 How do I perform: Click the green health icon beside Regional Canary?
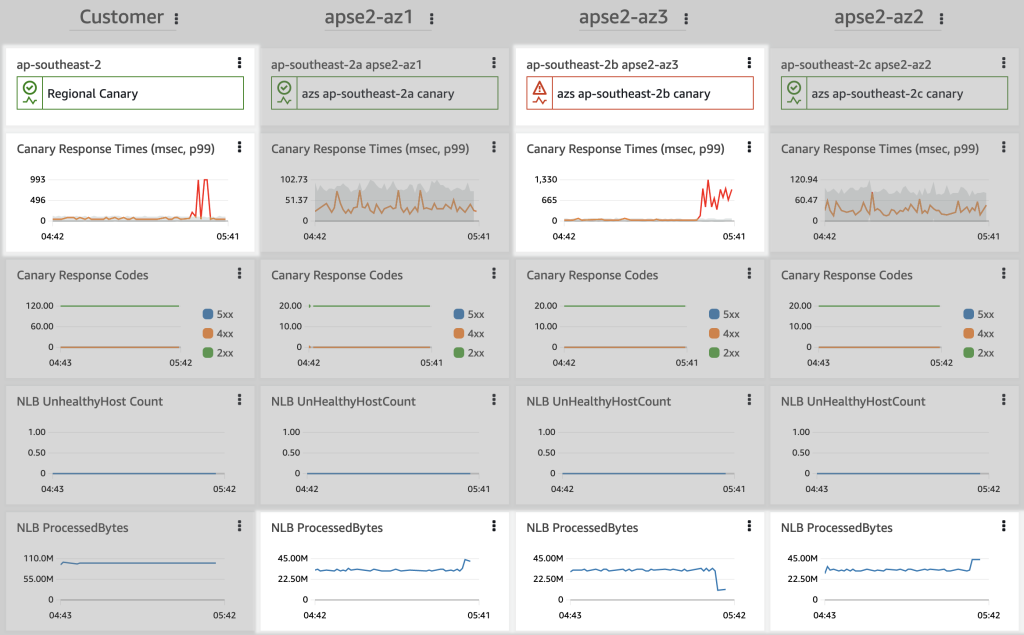click(x=29, y=93)
